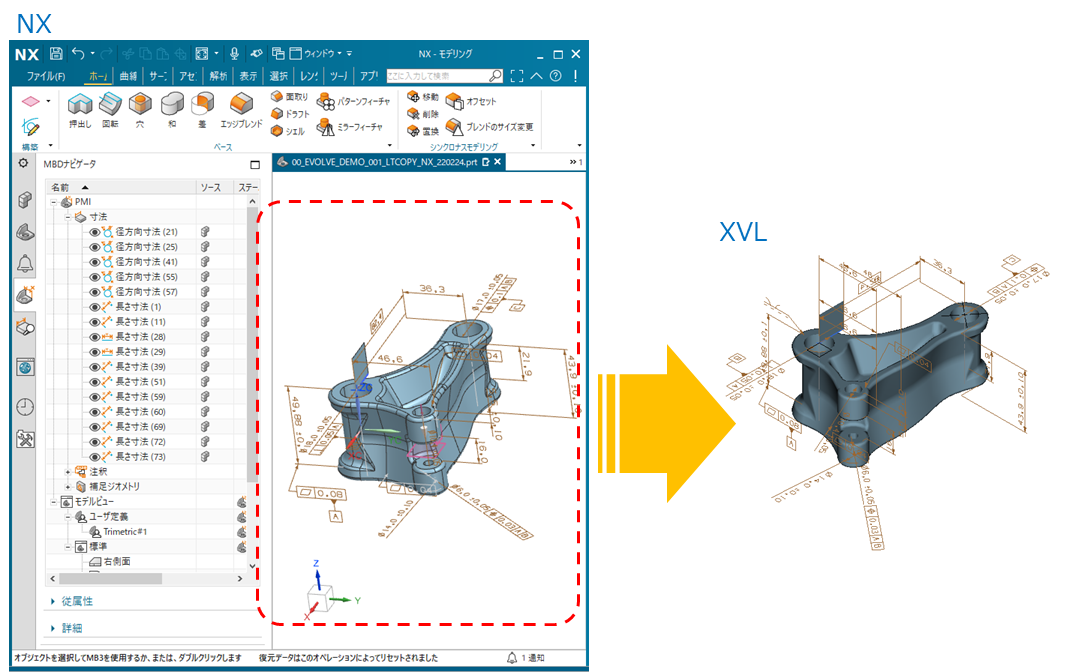Toggle visibility of 径方向寸法 (25)
The height and width of the screenshot is (672, 1069).
[x=95, y=247]
